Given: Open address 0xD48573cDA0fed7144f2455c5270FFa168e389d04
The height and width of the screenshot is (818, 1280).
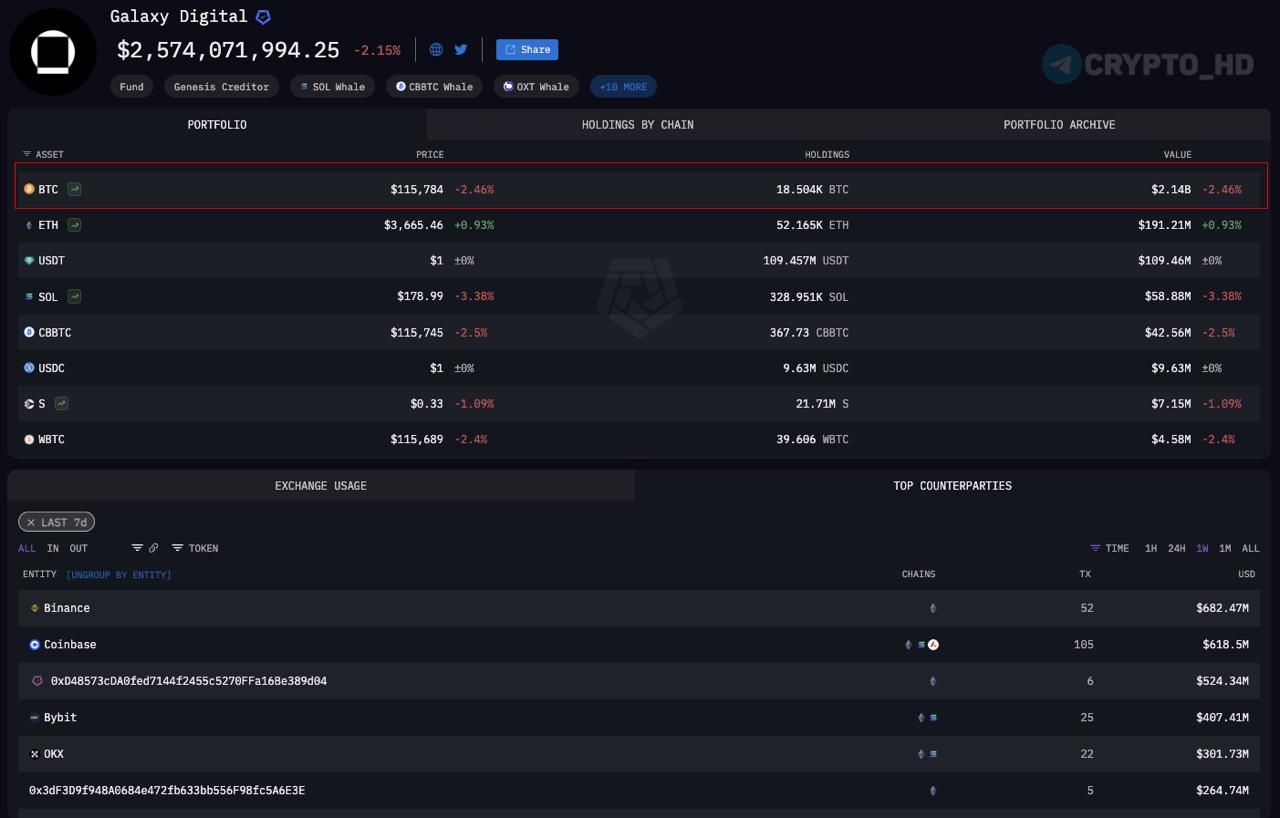Looking at the screenshot, I should (189, 681).
